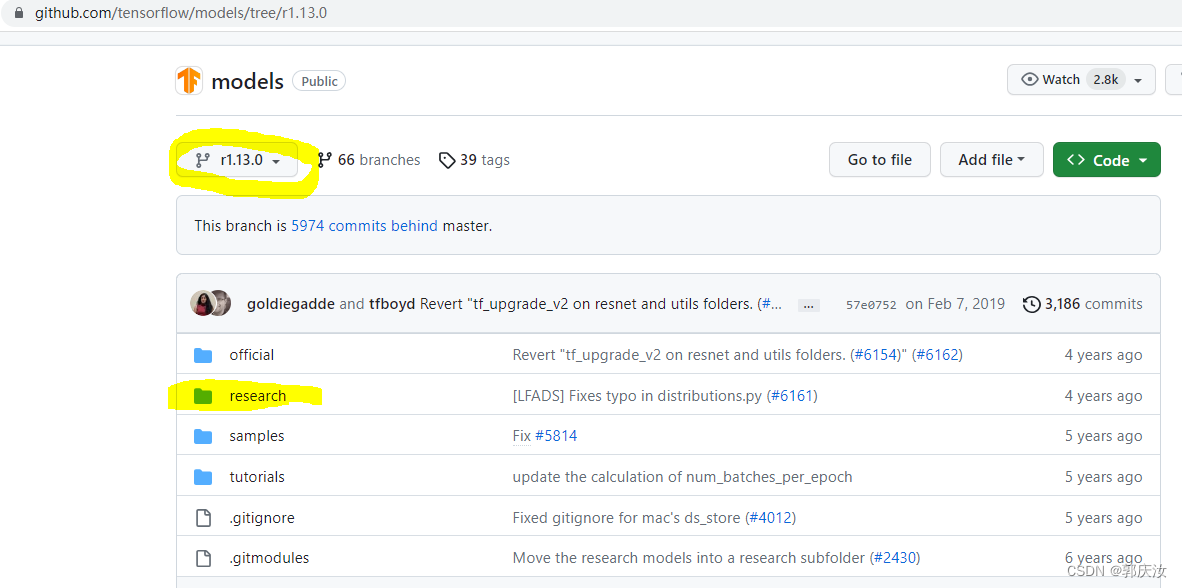Open the samples folder
The width and height of the screenshot is (1182, 588).
point(257,436)
